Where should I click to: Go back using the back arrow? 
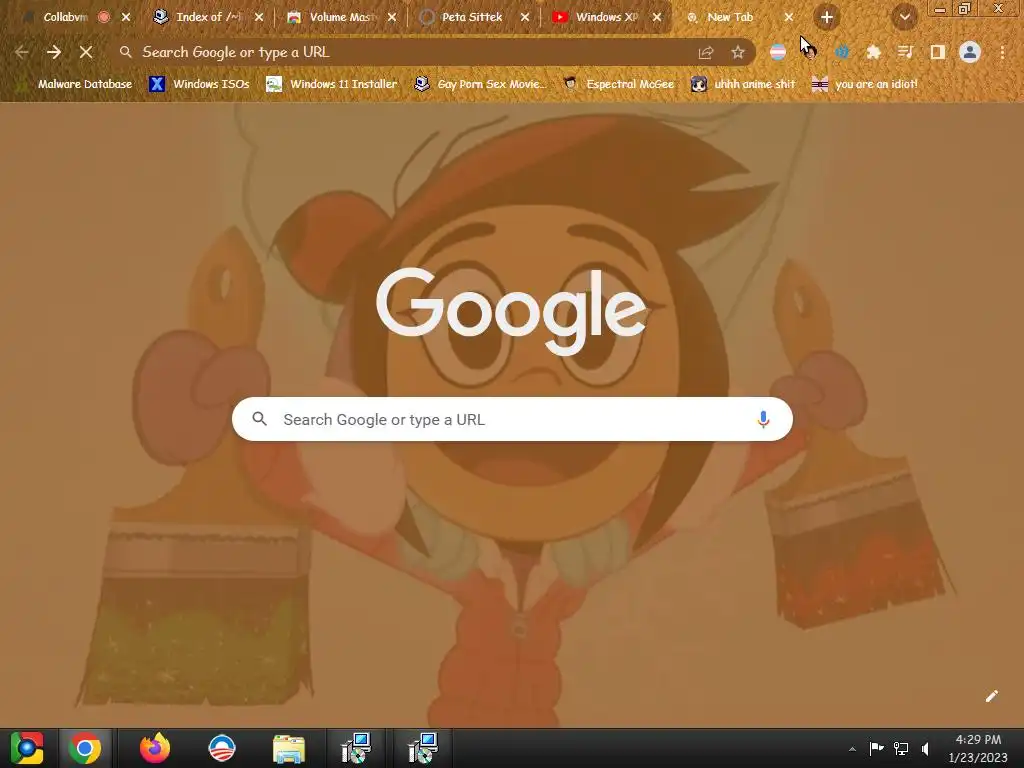coord(22,52)
